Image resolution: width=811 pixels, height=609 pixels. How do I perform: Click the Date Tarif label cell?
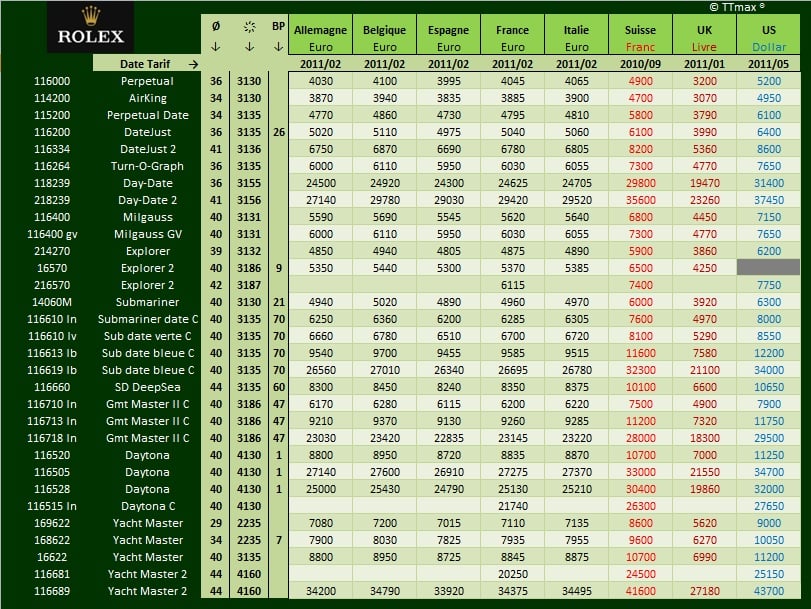(147, 64)
